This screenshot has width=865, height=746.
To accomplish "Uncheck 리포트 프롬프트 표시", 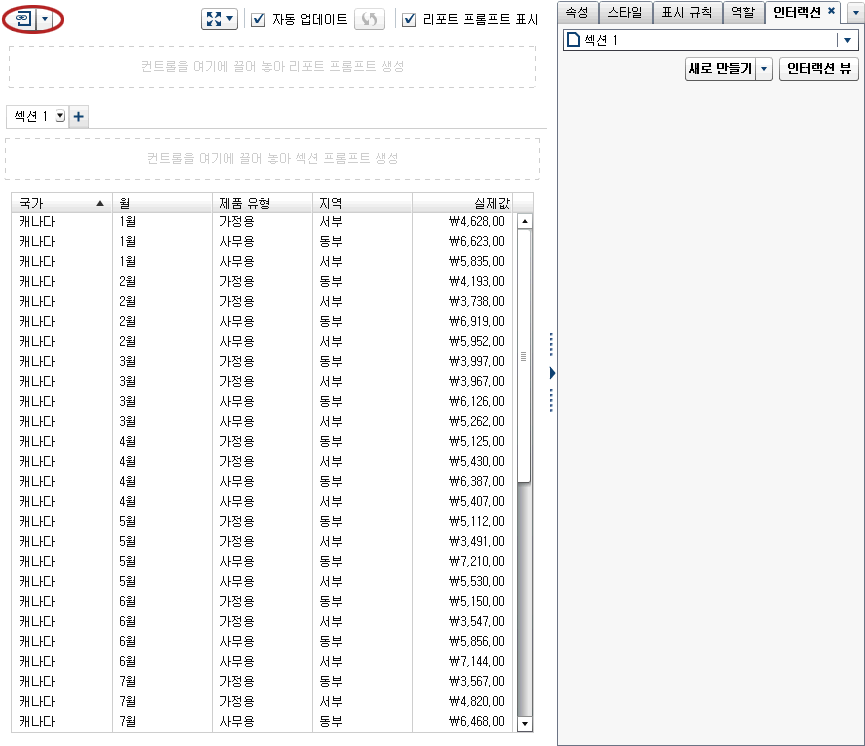I will pos(411,19).
